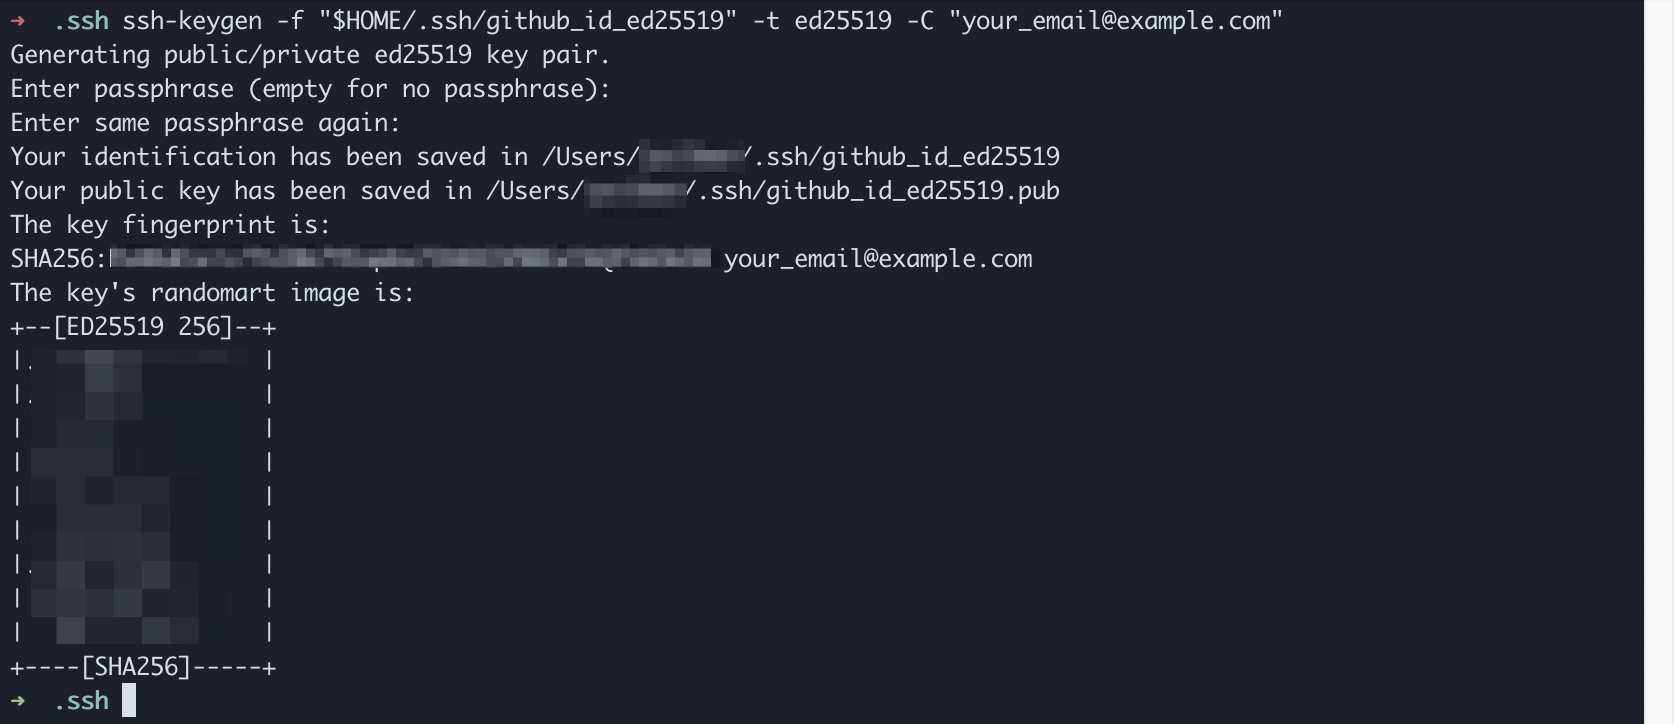Click the green prompt arrow on the last line
The height and width of the screenshot is (724, 1674).
click(17, 701)
